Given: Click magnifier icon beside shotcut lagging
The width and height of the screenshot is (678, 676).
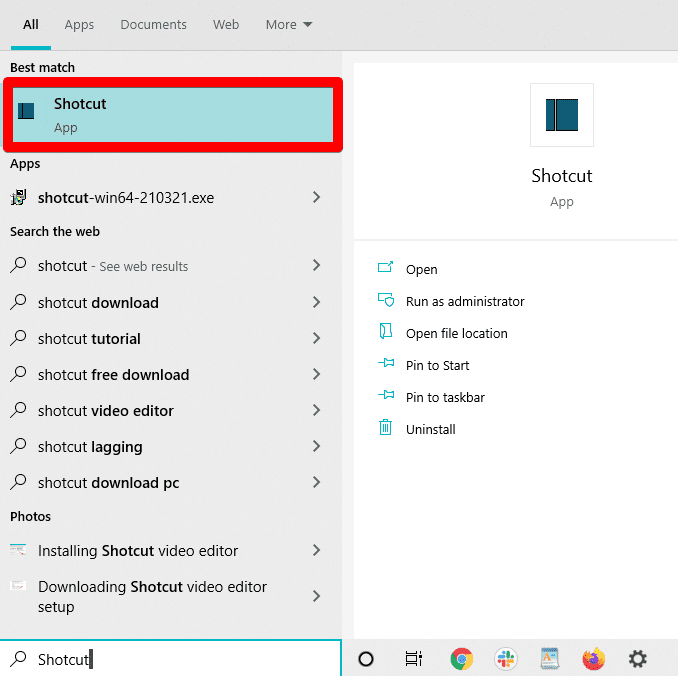Looking at the screenshot, I should (18, 446).
